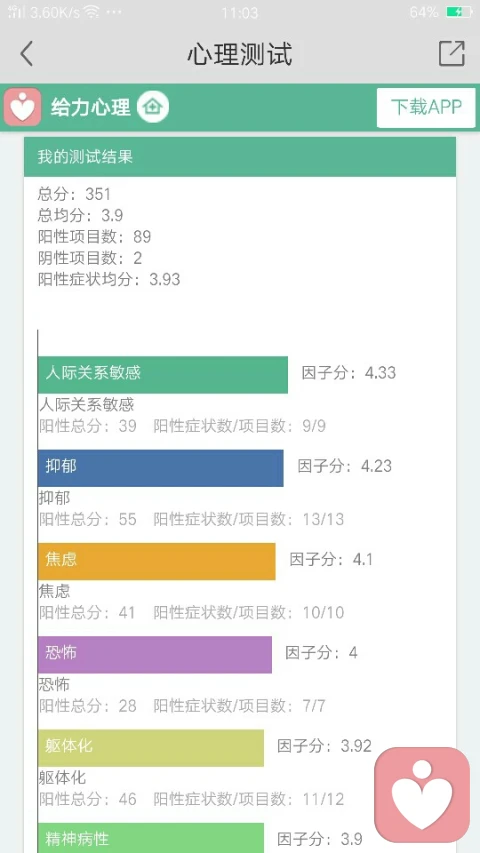Tap the 心理测试 page title
The image size is (480, 853).
tap(240, 54)
